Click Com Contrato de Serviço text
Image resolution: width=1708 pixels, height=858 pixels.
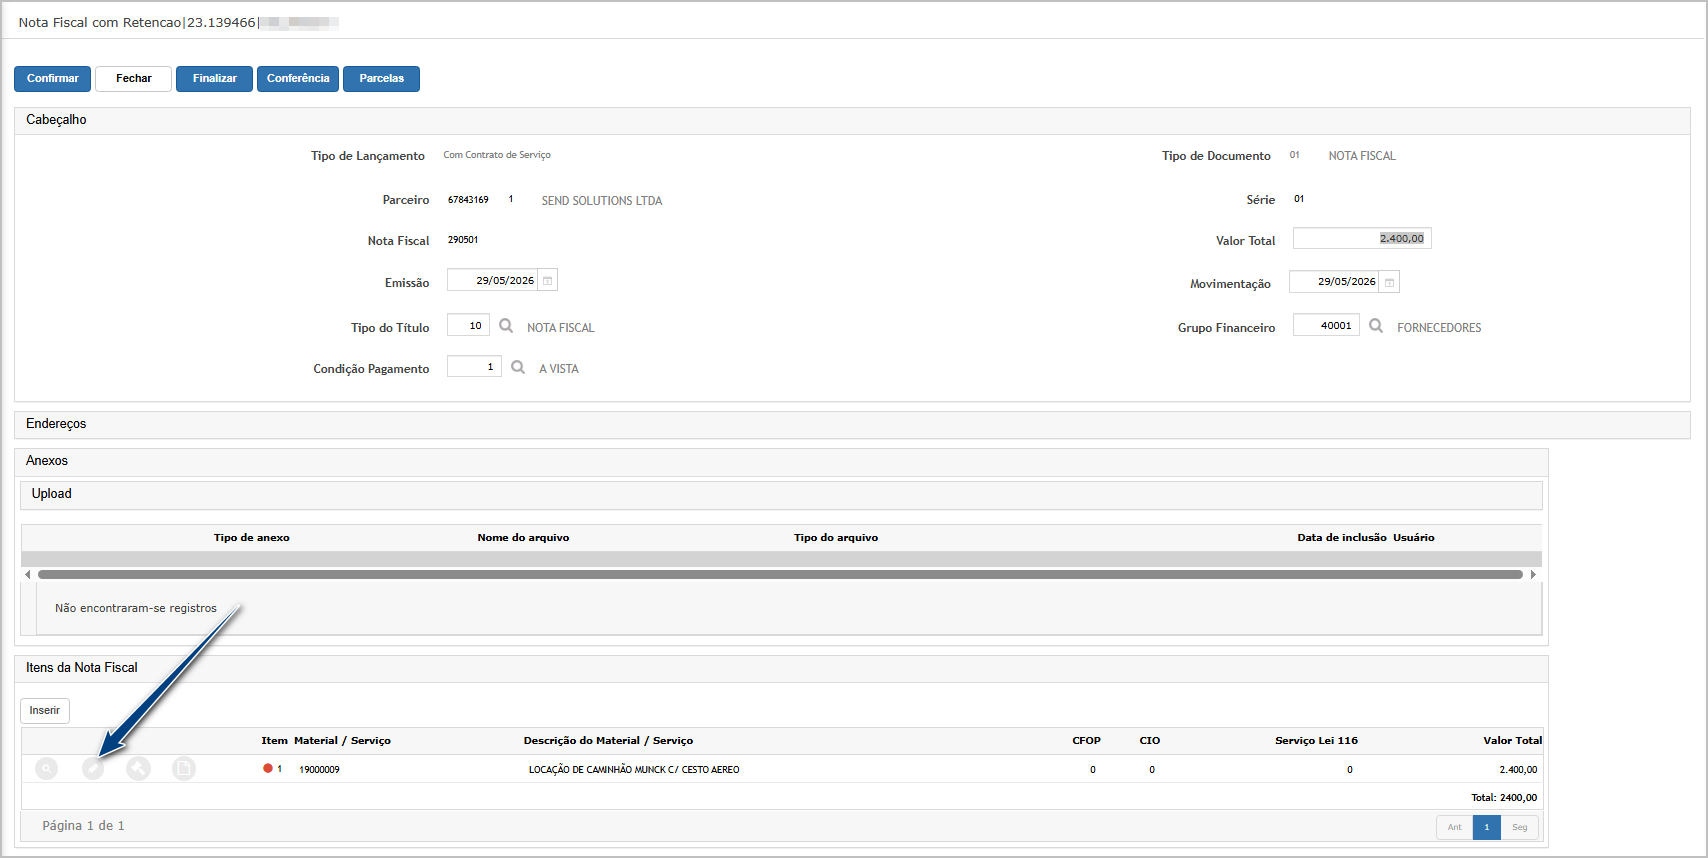click(x=497, y=155)
